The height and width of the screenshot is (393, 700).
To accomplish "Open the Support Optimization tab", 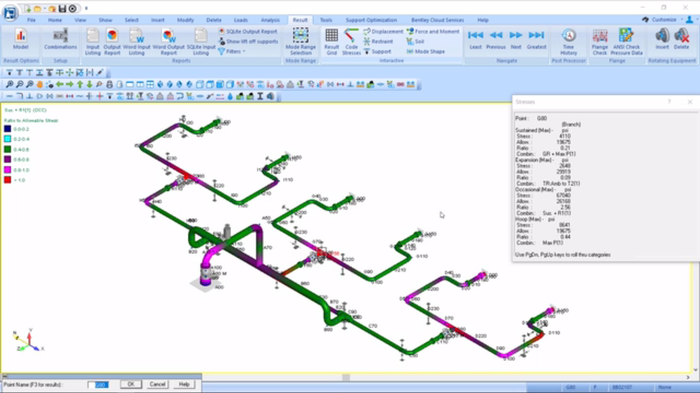I will tap(371, 20).
